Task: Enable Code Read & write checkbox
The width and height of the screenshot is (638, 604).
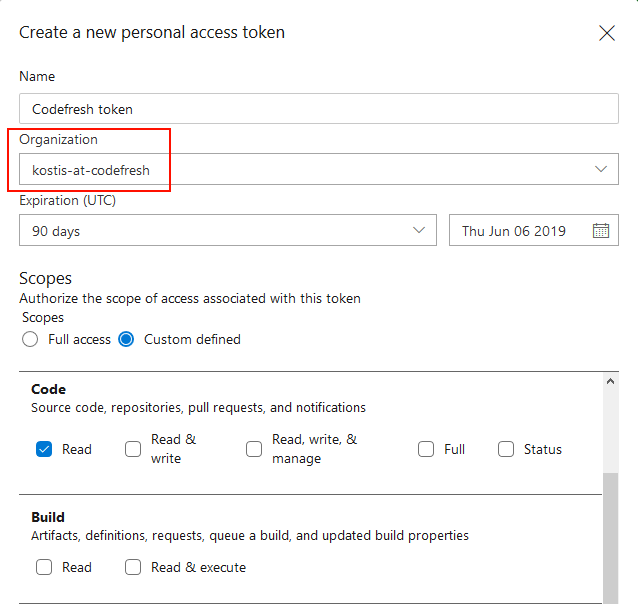Action: [x=133, y=449]
